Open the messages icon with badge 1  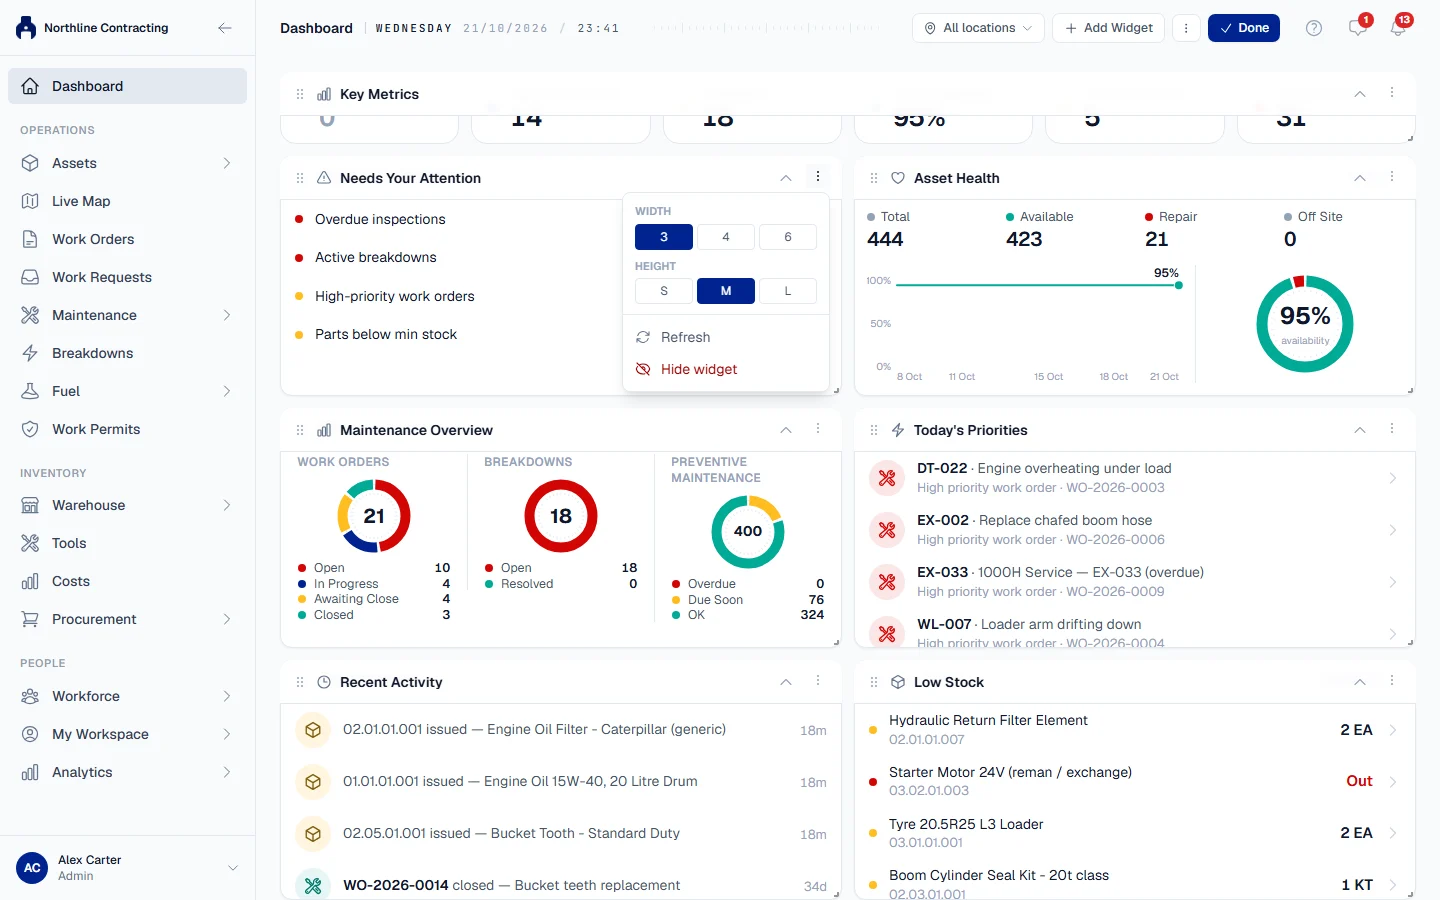tap(1357, 28)
